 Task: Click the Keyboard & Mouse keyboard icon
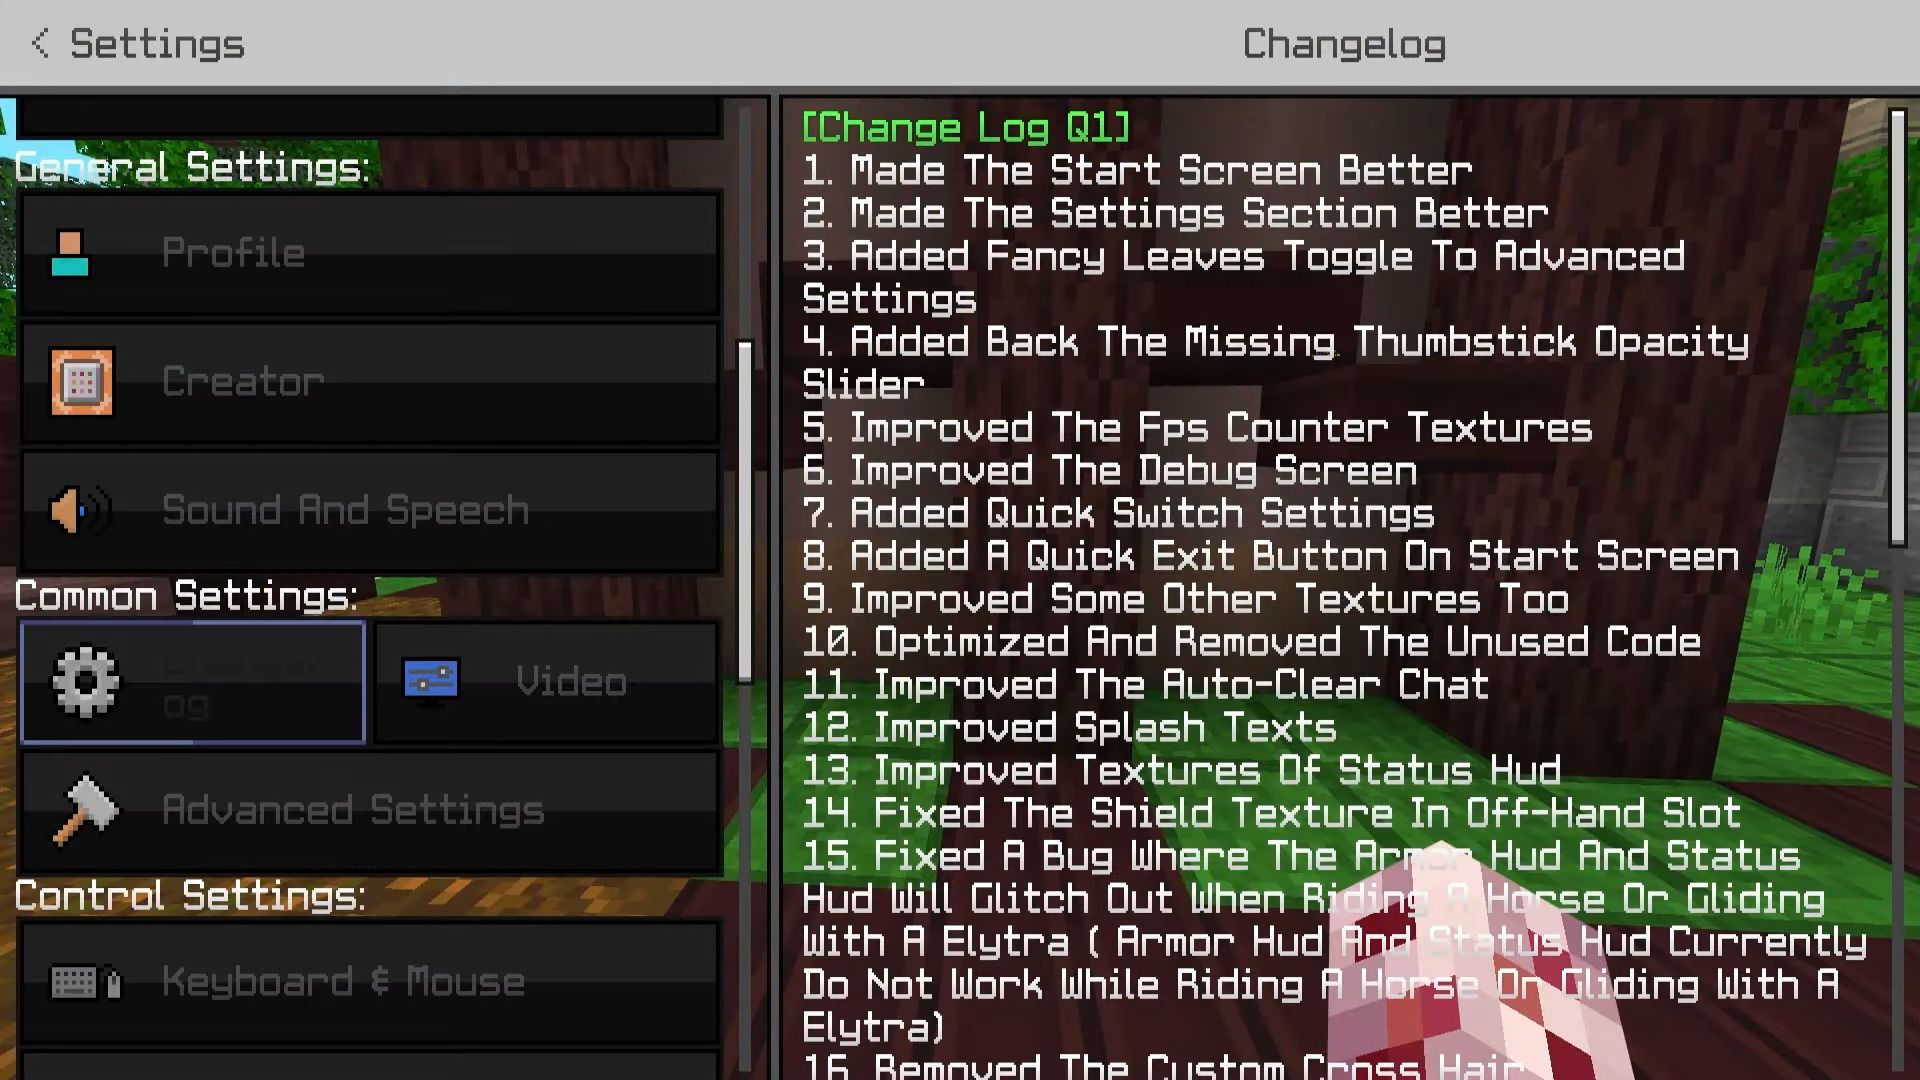coord(86,982)
